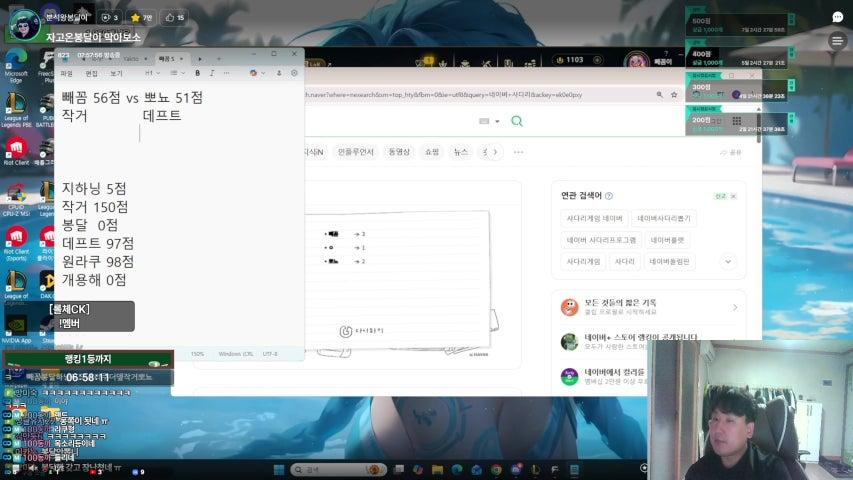
Task: Open the chat bubble icon on the stream overlay
Action: [x=838, y=17]
